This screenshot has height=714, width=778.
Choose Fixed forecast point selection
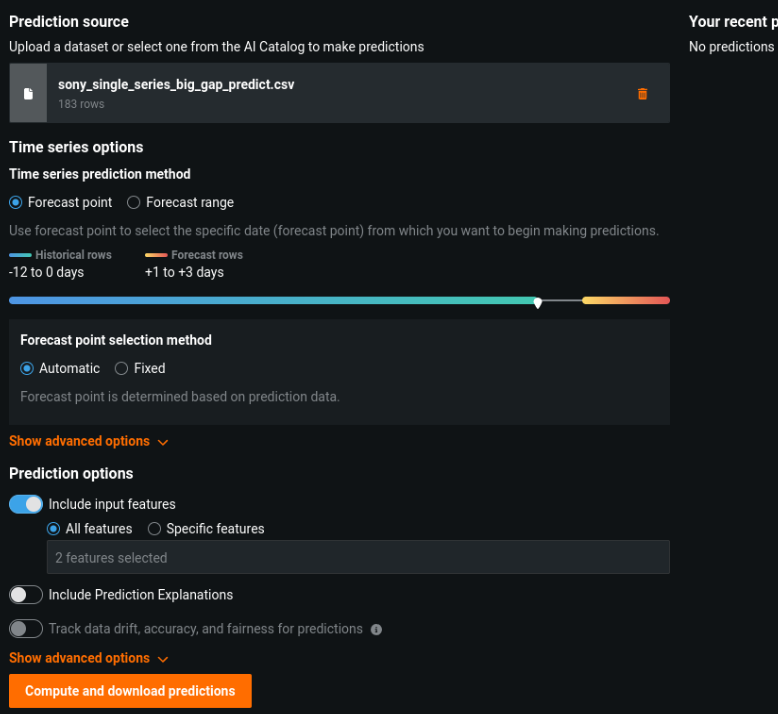click(x=122, y=368)
